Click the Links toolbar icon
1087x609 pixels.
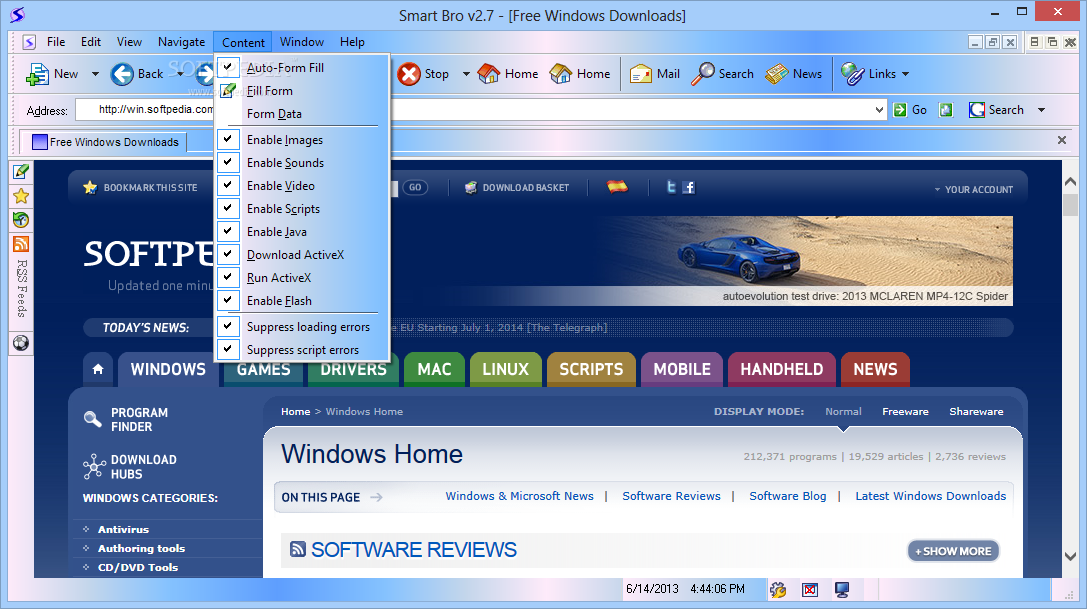point(853,74)
